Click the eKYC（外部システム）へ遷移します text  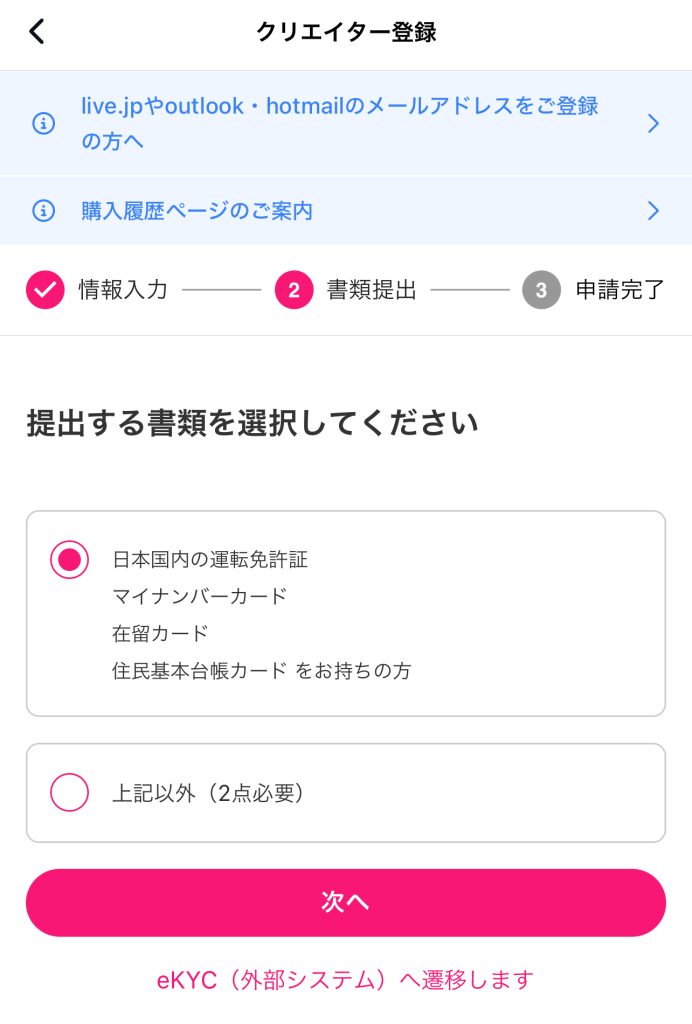[345, 980]
